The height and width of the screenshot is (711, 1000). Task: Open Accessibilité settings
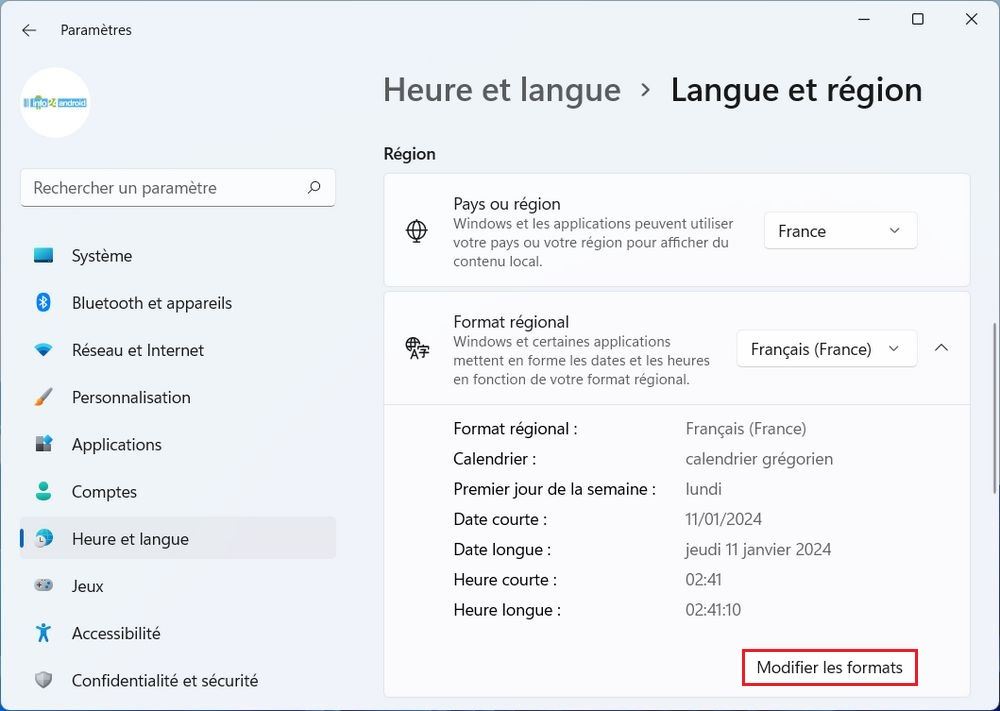(x=116, y=633)
